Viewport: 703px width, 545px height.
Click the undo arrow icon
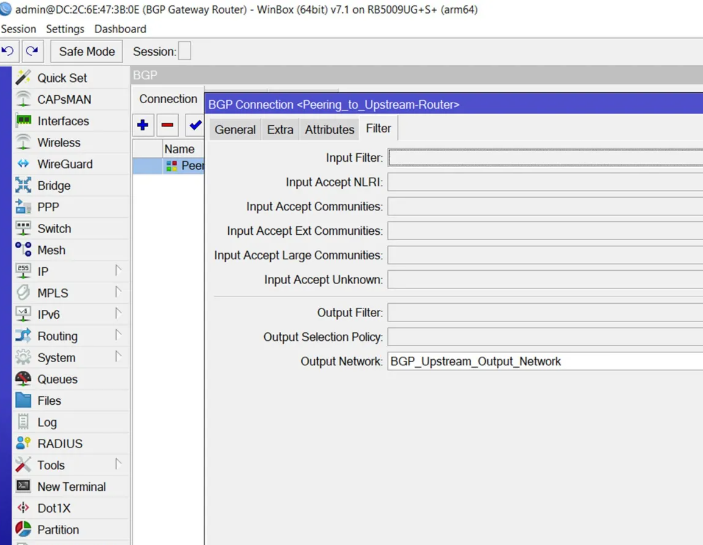(x=8, y=51)
